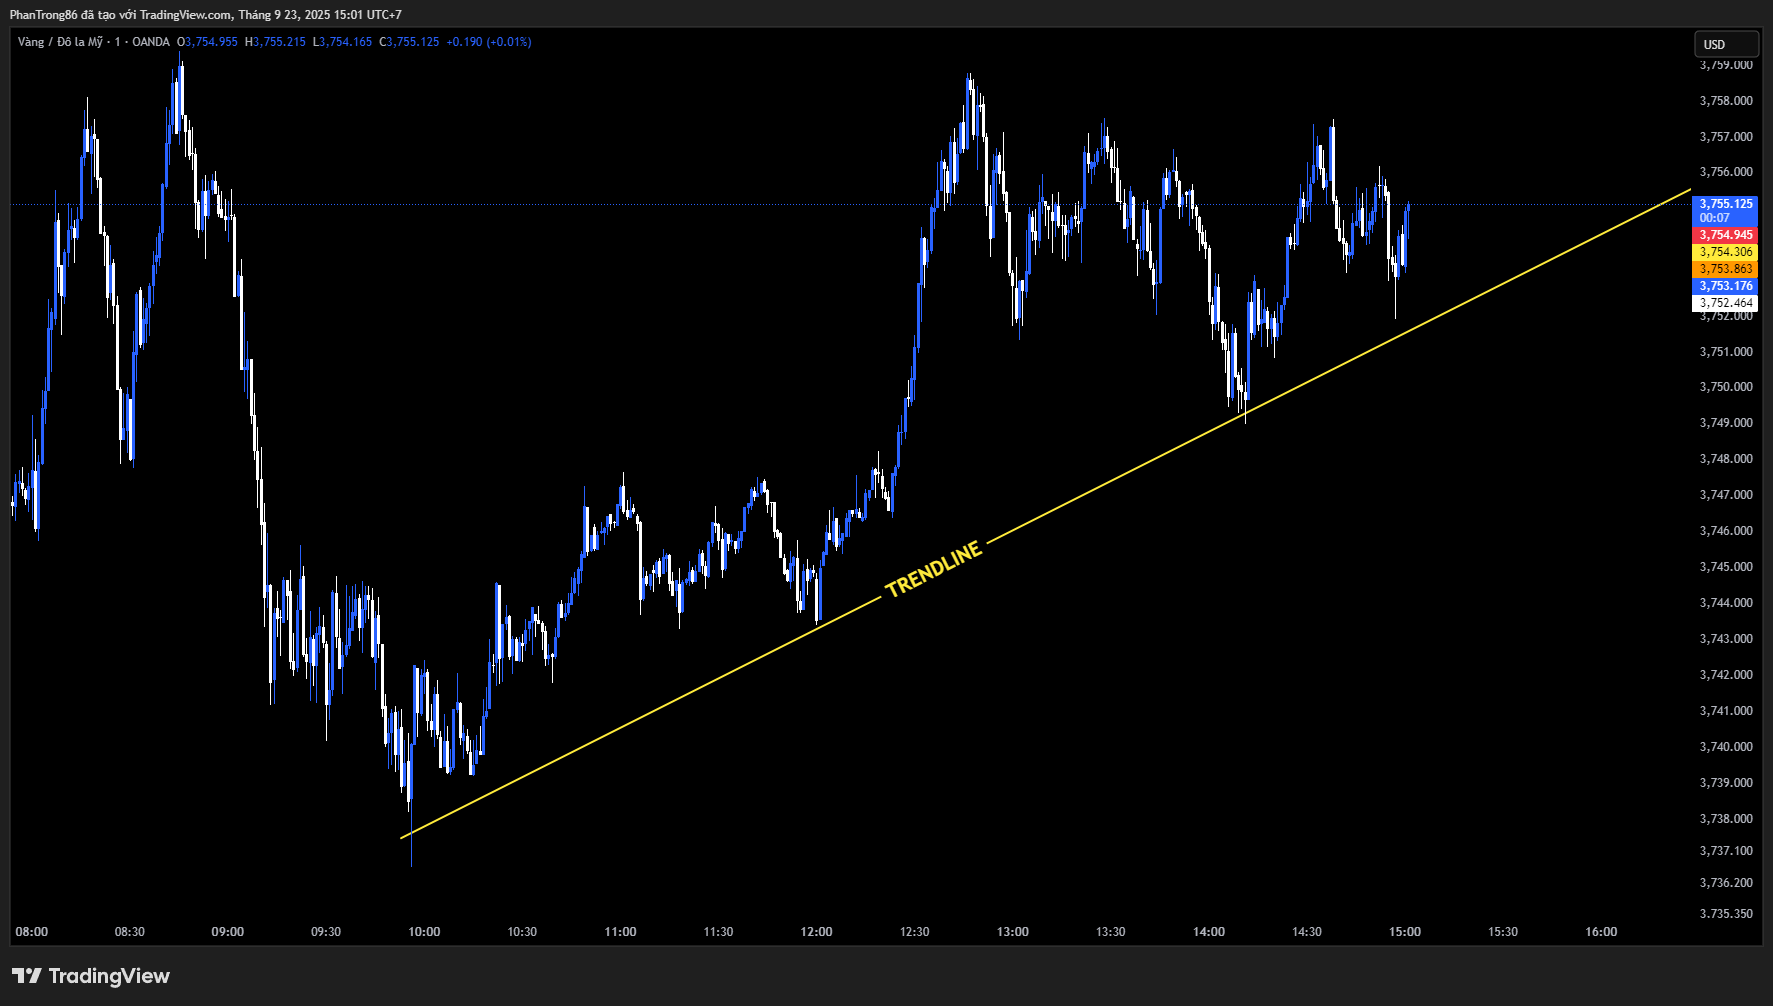This screenshot has height=1006, width=1773.
Task: Click the 16:00 time axis label
Action: click(x=1600, y=932)
